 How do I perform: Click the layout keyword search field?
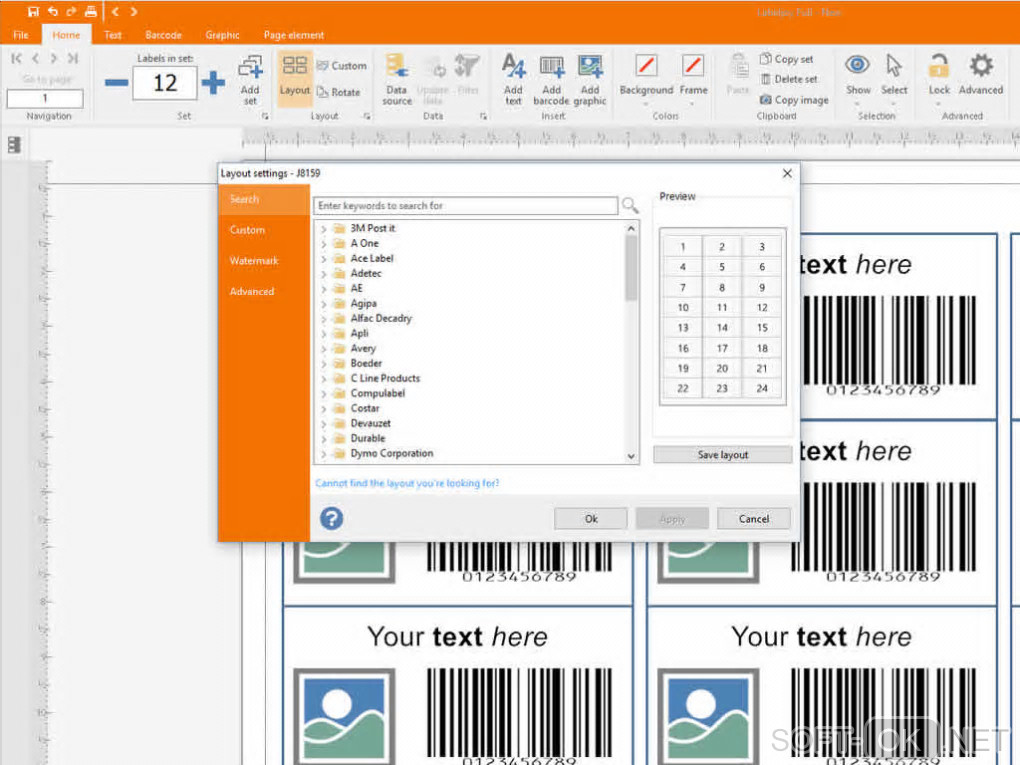[x=465, y=206]
